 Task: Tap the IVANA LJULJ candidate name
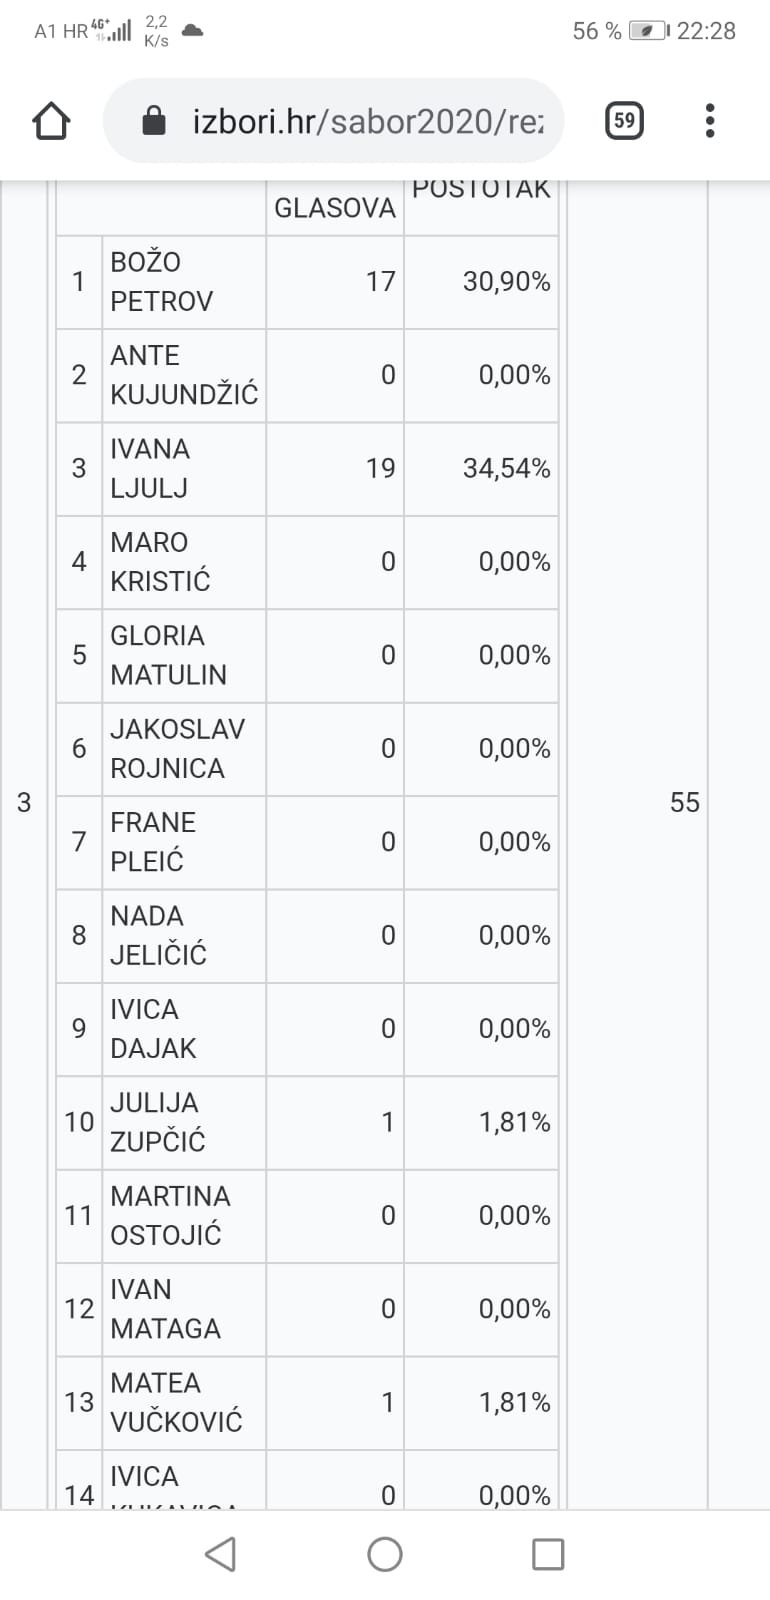(150, 468)
